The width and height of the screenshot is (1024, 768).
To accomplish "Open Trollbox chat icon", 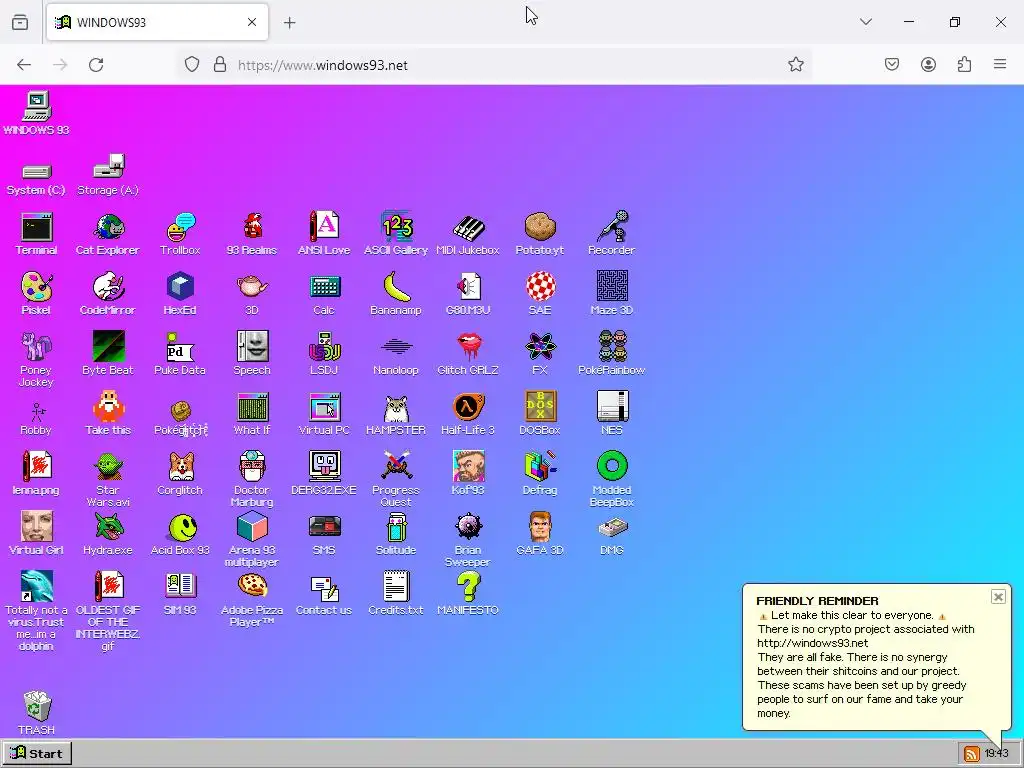I will (180, 228).
